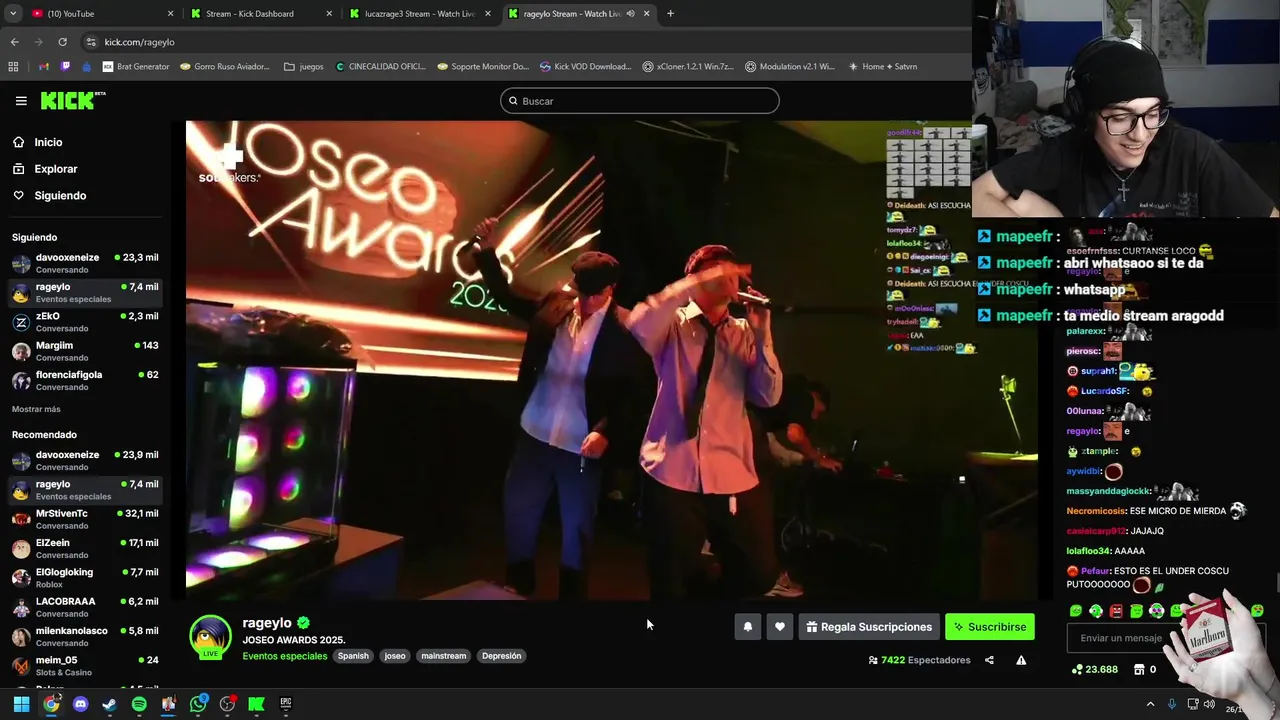Open LACOBRAAA recommended channel

(85, 607)
